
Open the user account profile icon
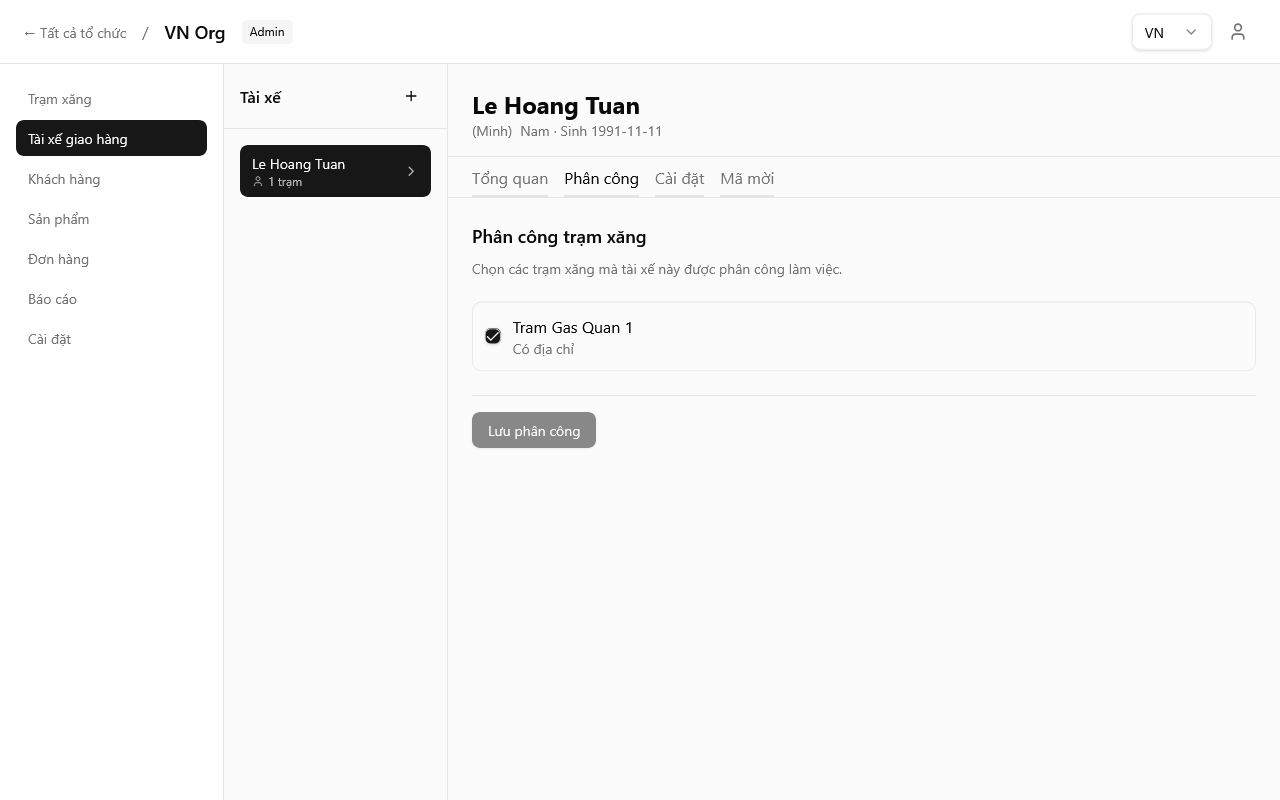1238,32
